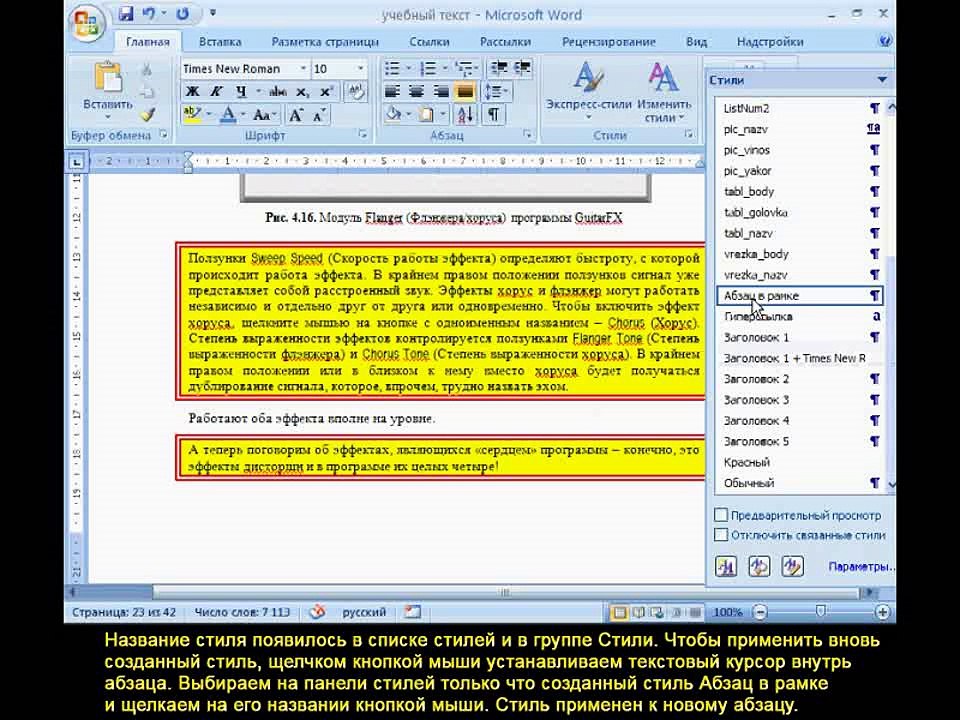This screenshot has height=720, width=960.
Task: Enable Предварительный просмотр checkbox
Action: coord(721,515)
